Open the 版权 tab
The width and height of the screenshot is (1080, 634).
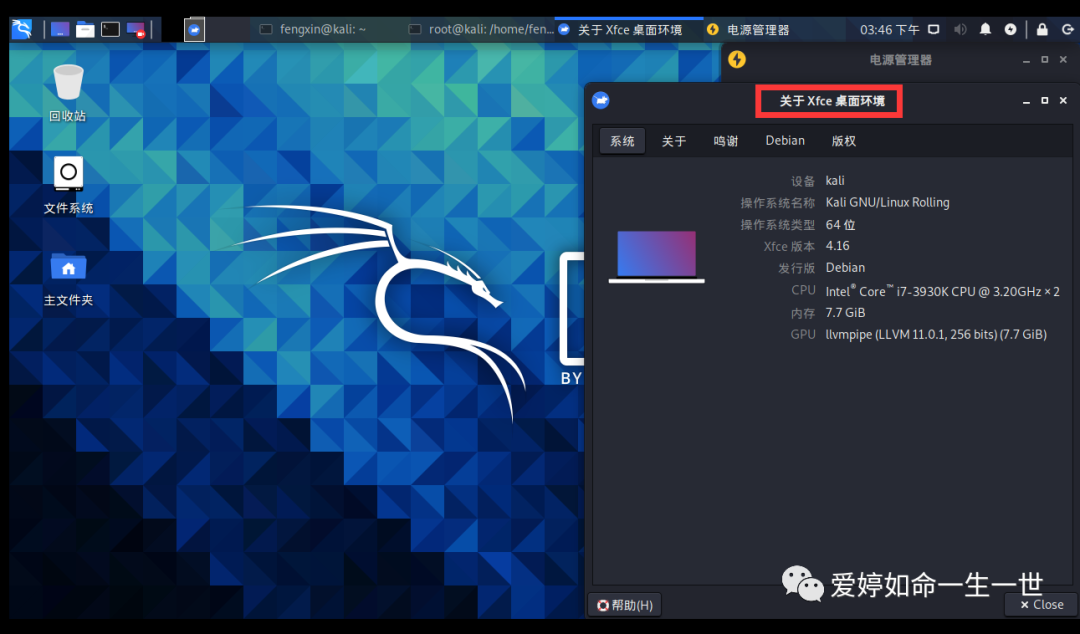843,141
